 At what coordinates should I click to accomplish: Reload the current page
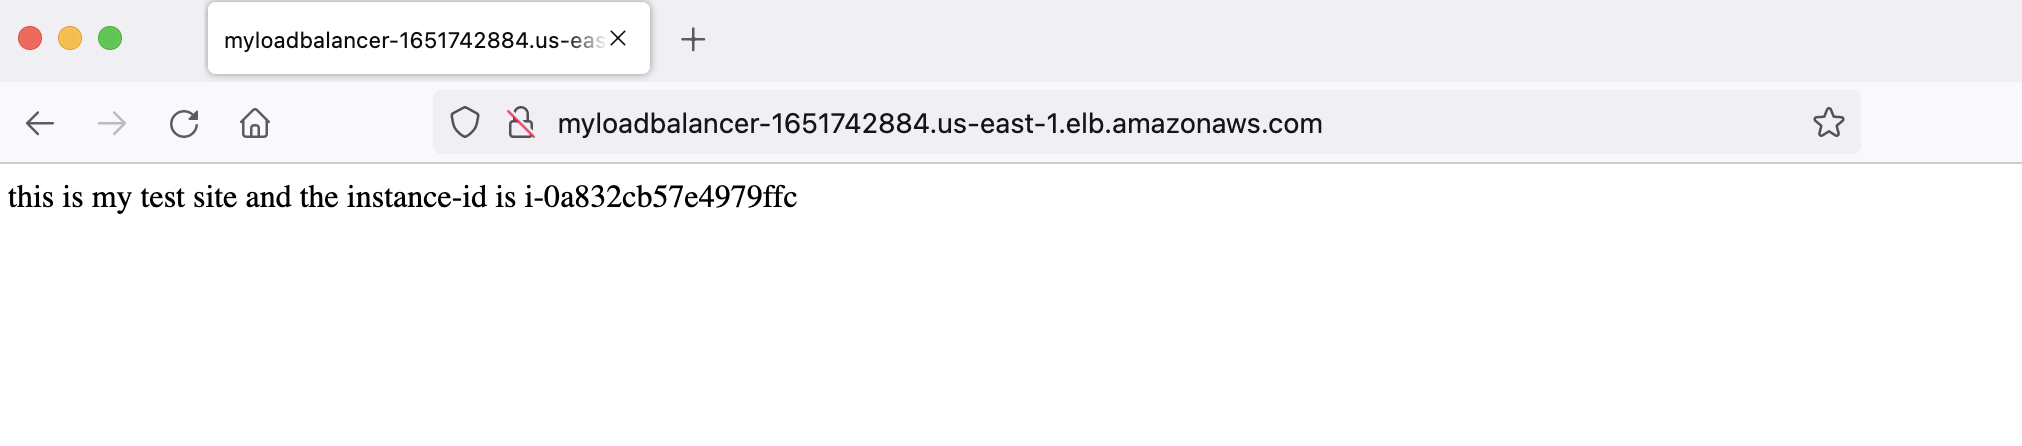point(184,123)
